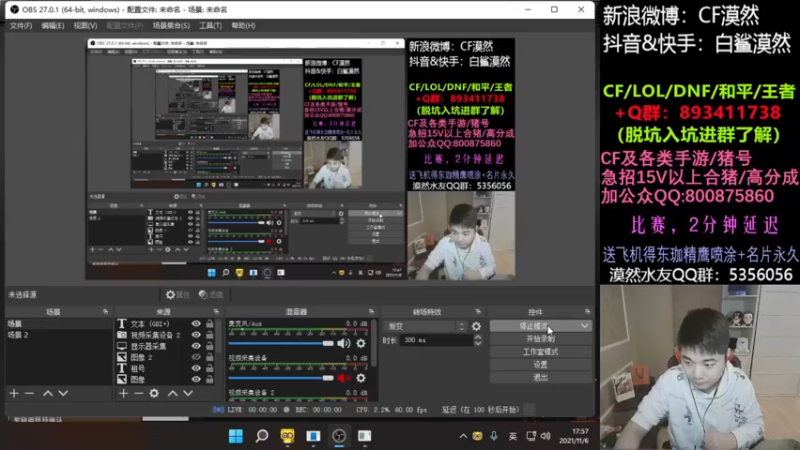Open the 场景集合(S) menu
This screenshot has height=450, width=800.
171,26
